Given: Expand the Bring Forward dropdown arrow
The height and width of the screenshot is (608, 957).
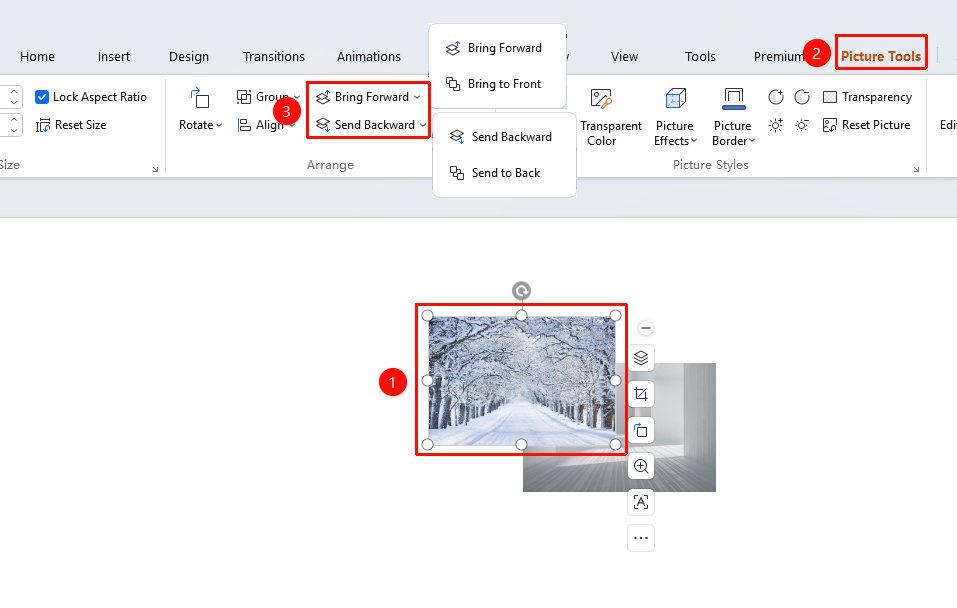Looking at the screenshot, I should click(417, 97).
